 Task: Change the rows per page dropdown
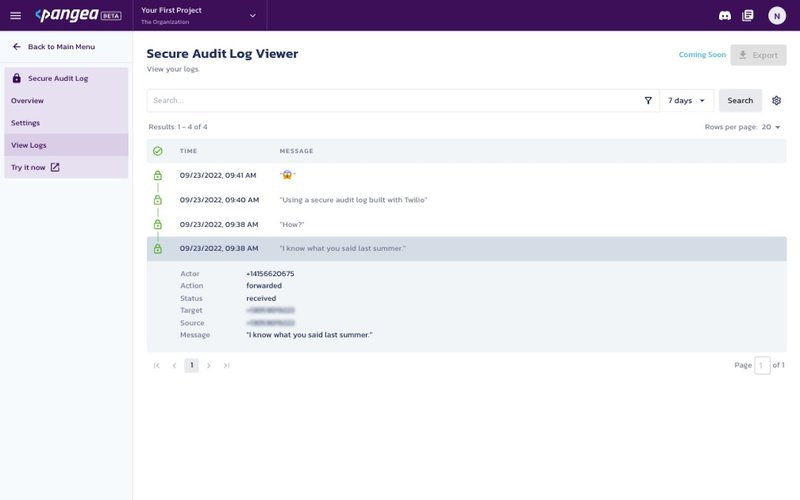pyautogui.click(x=771, y=127)
